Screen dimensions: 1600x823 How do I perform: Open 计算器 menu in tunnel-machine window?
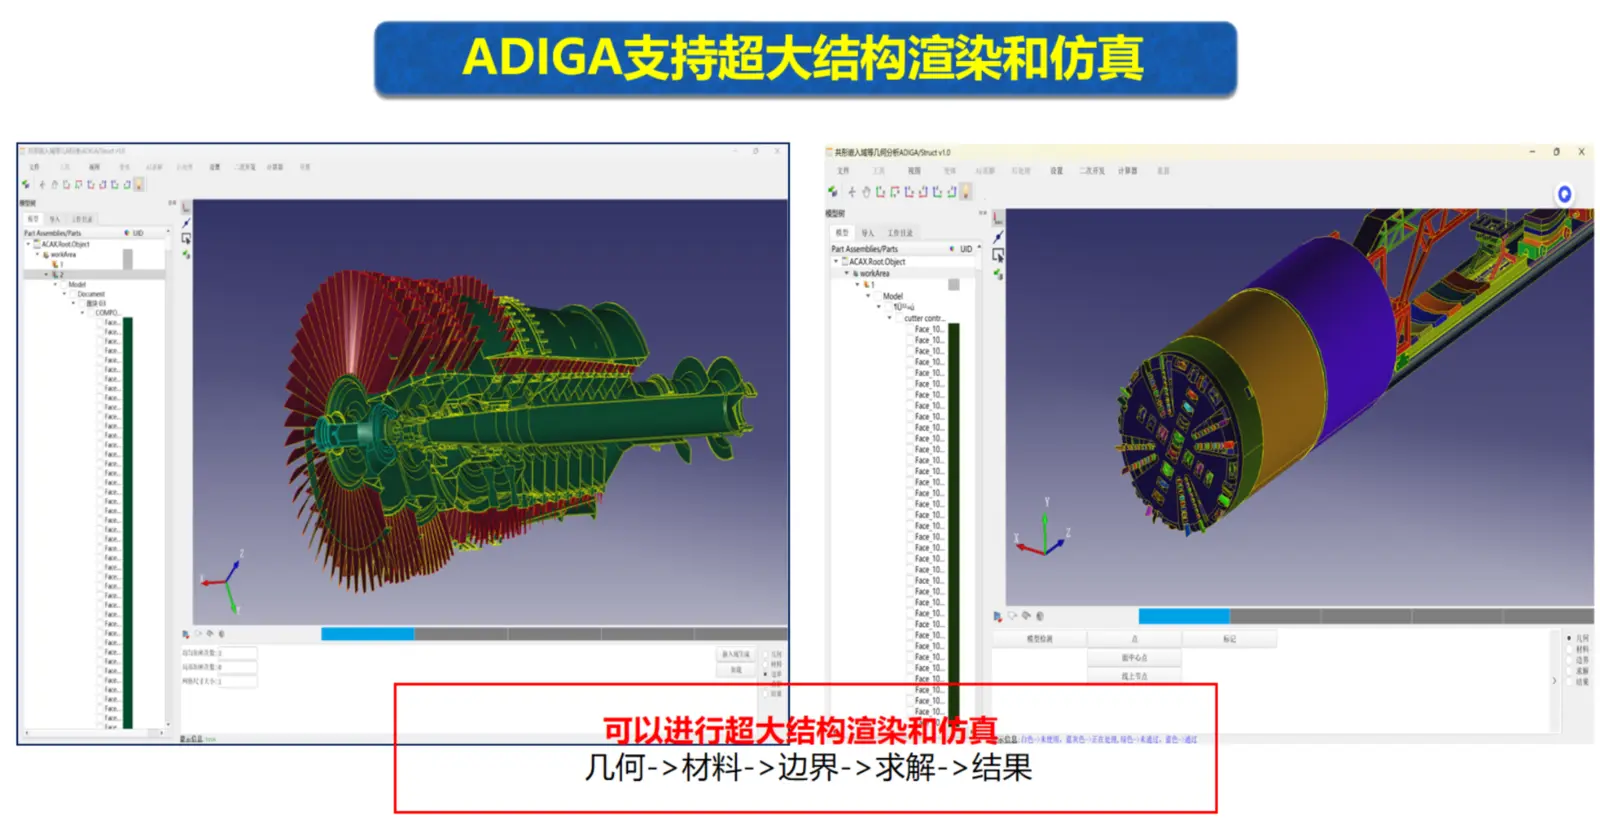[1127, 171]
